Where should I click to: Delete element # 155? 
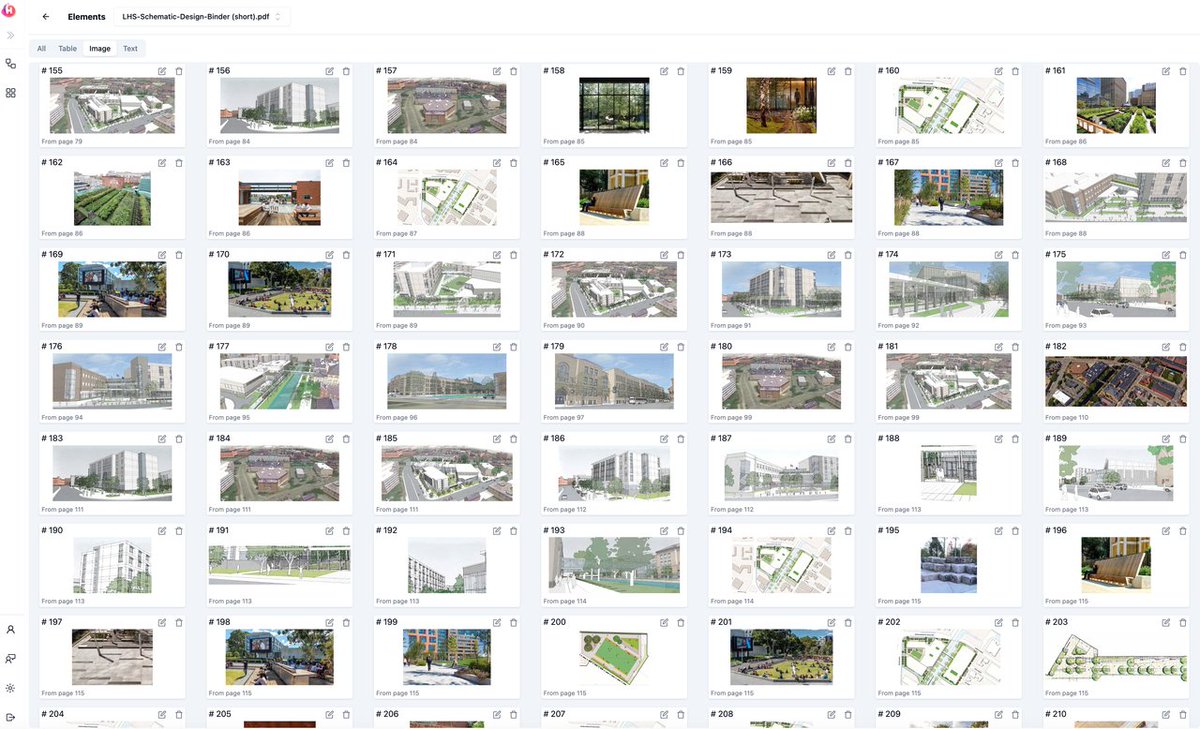pyautogui.click(x=179, y=71)
